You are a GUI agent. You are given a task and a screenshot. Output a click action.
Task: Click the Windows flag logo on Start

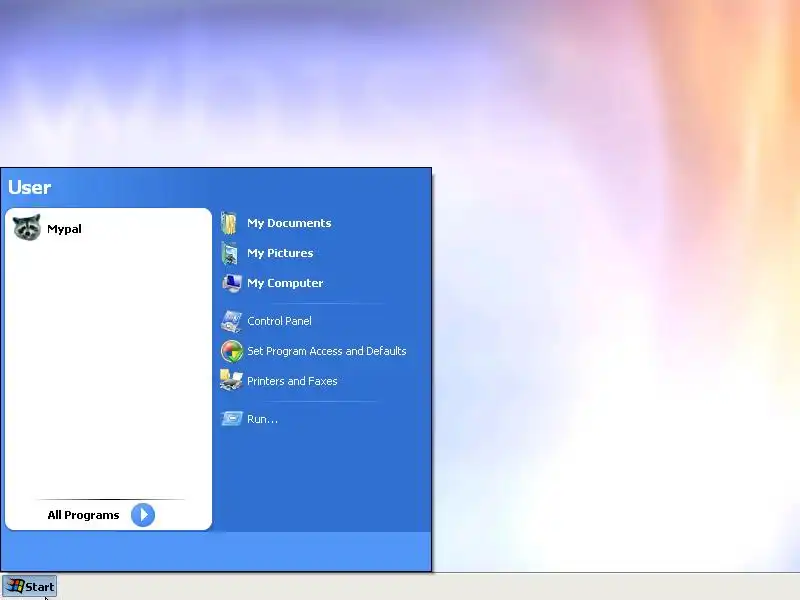click(15, 586)
